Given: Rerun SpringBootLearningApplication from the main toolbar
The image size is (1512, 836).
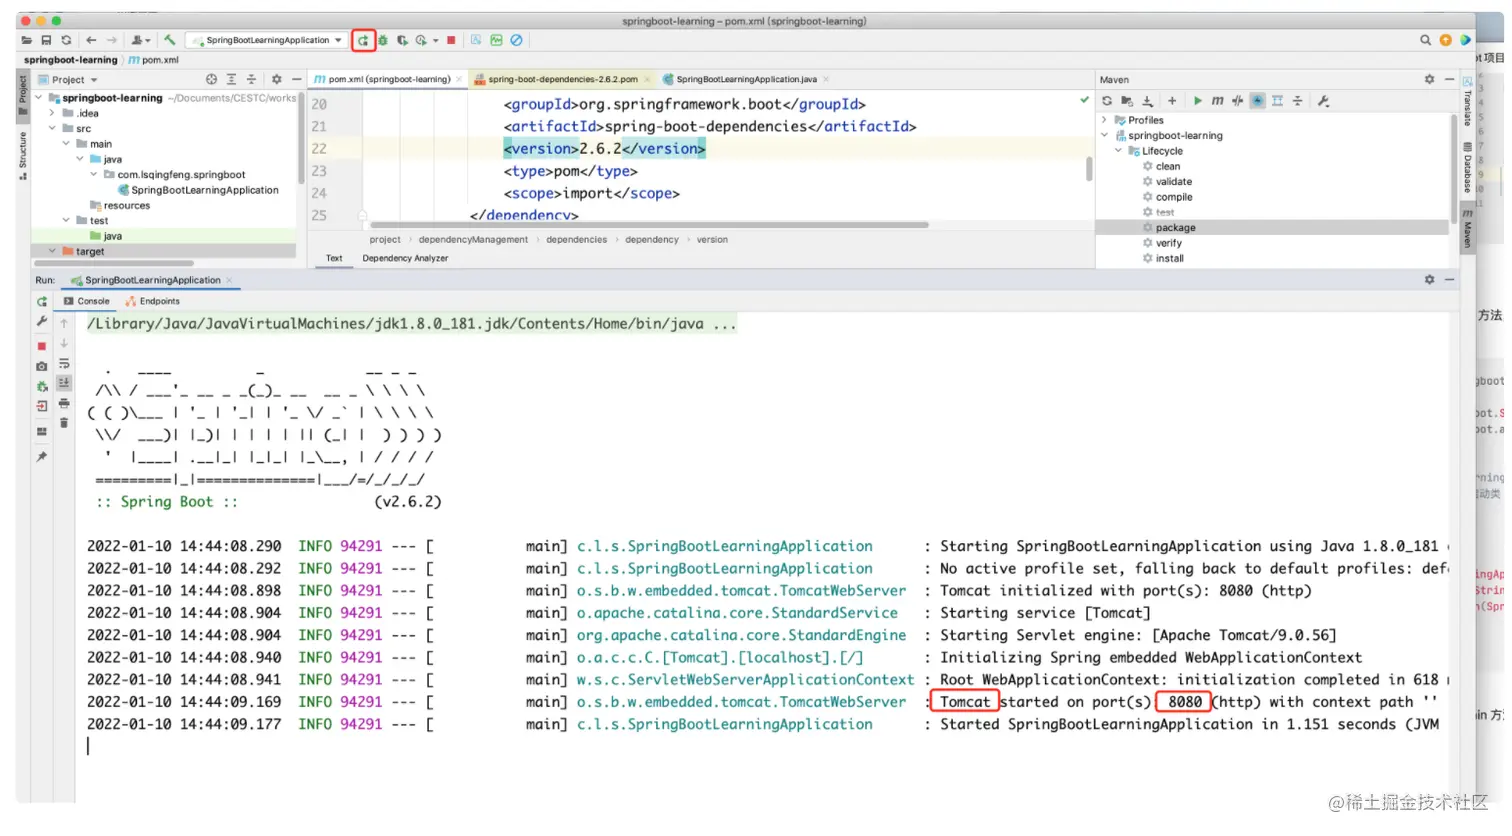Looking at the screenshot, I should pyautogui.click(x=363, y=40).
